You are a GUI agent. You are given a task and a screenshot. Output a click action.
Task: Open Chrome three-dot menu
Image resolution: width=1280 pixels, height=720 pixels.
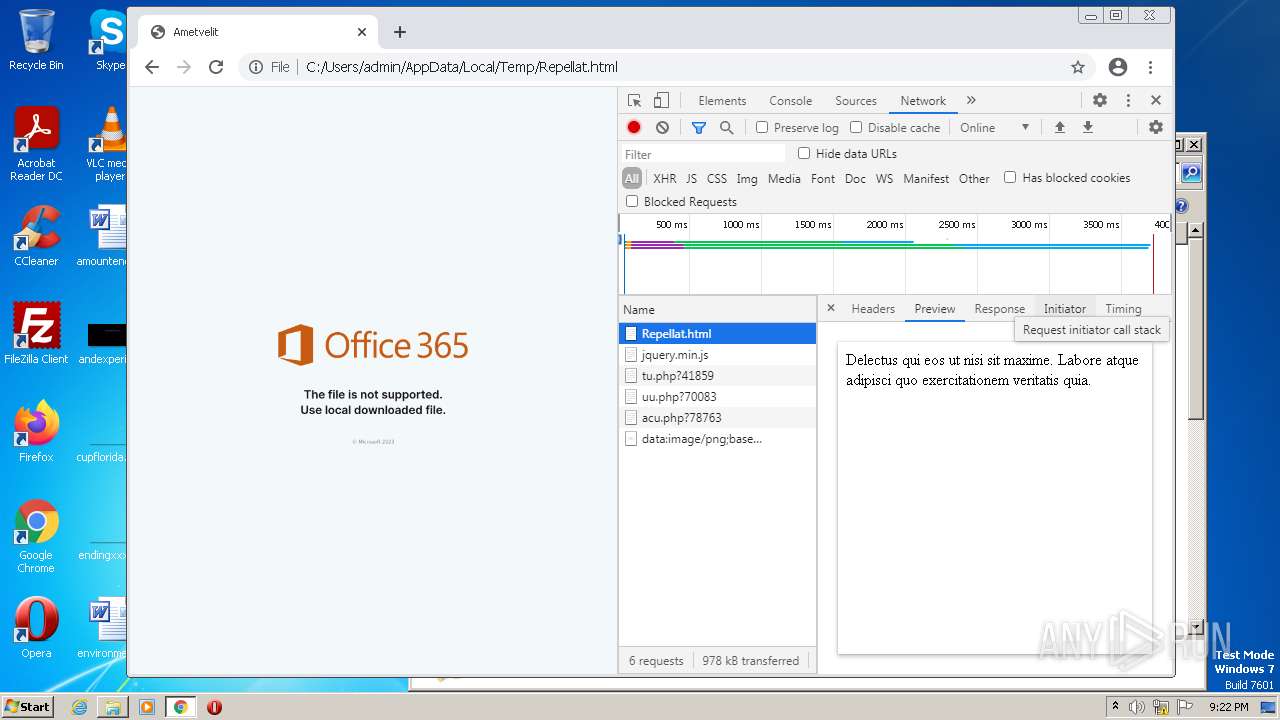1151,67
